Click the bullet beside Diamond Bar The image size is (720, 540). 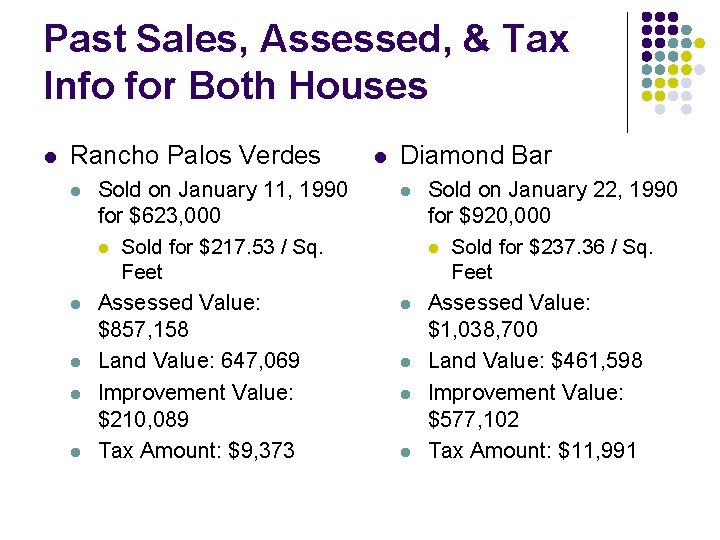coord(379,157)
